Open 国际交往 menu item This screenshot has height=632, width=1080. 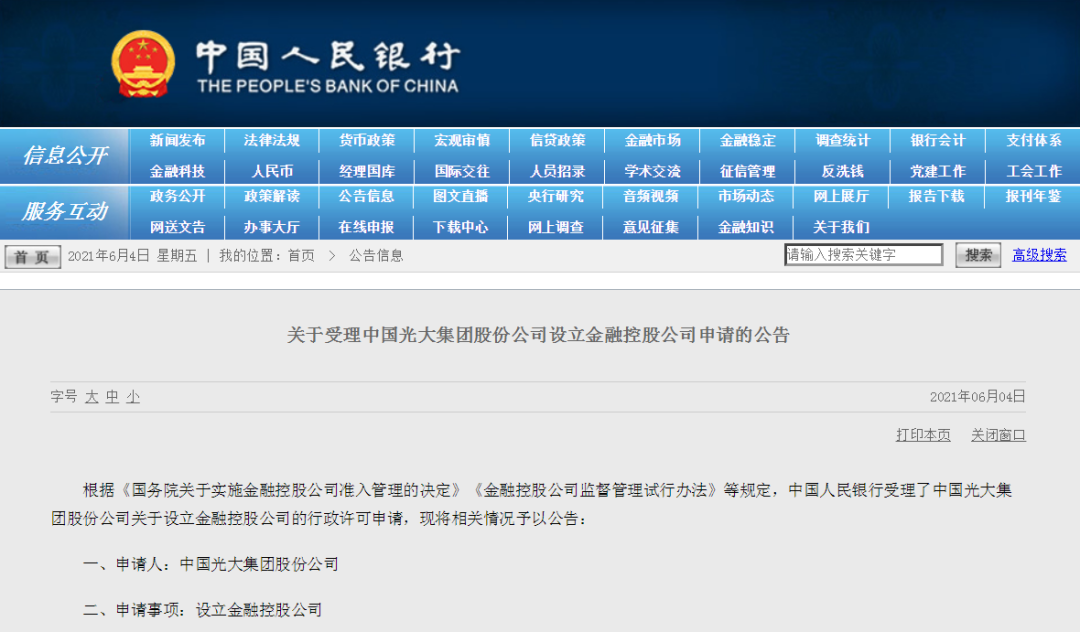click(462, 171)
